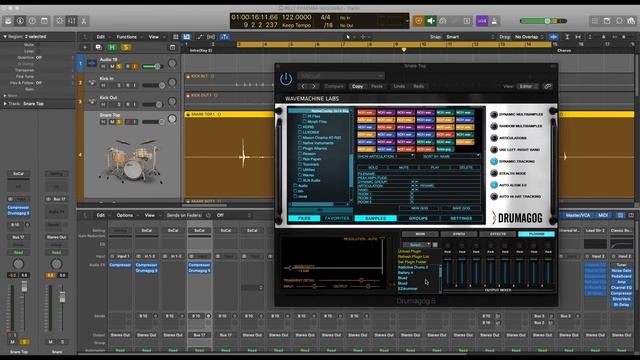Image resolution: width=640 pixels, height=360 pixels.
Task: Click the add track plus button
Action: (85, 47)
